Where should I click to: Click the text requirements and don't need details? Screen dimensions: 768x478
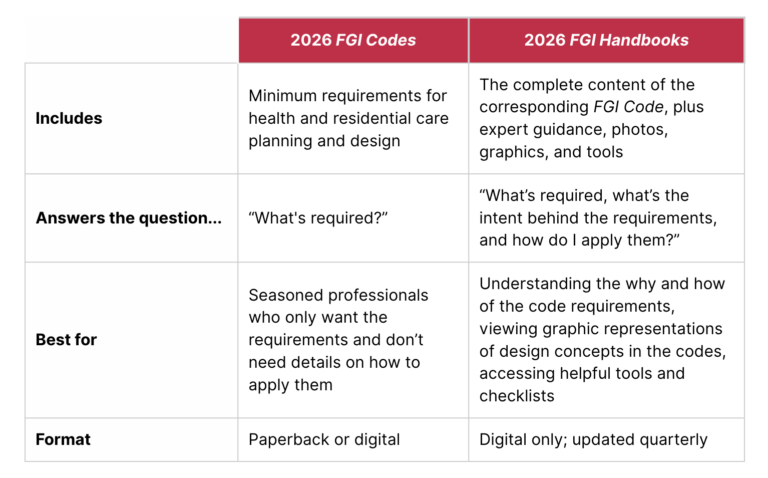[x=336, y=351]
